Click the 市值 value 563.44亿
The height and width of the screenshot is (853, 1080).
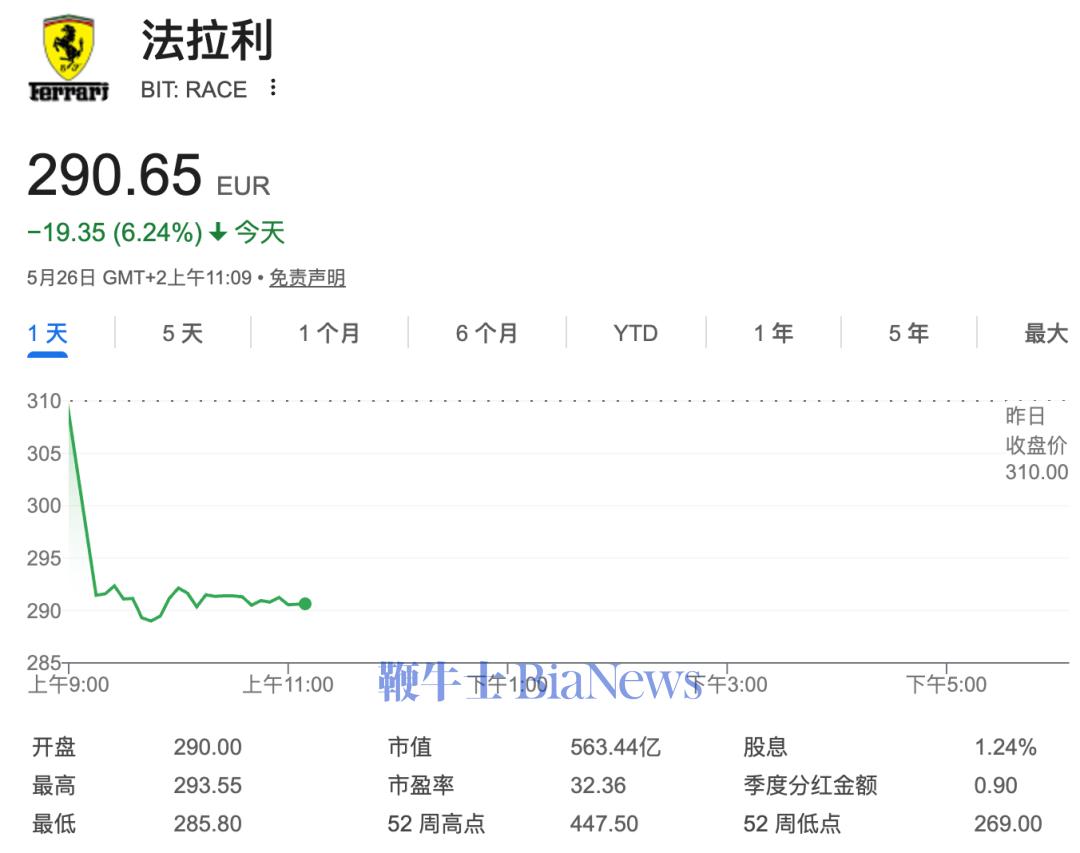pyautogui.click(x=615, y=747)
